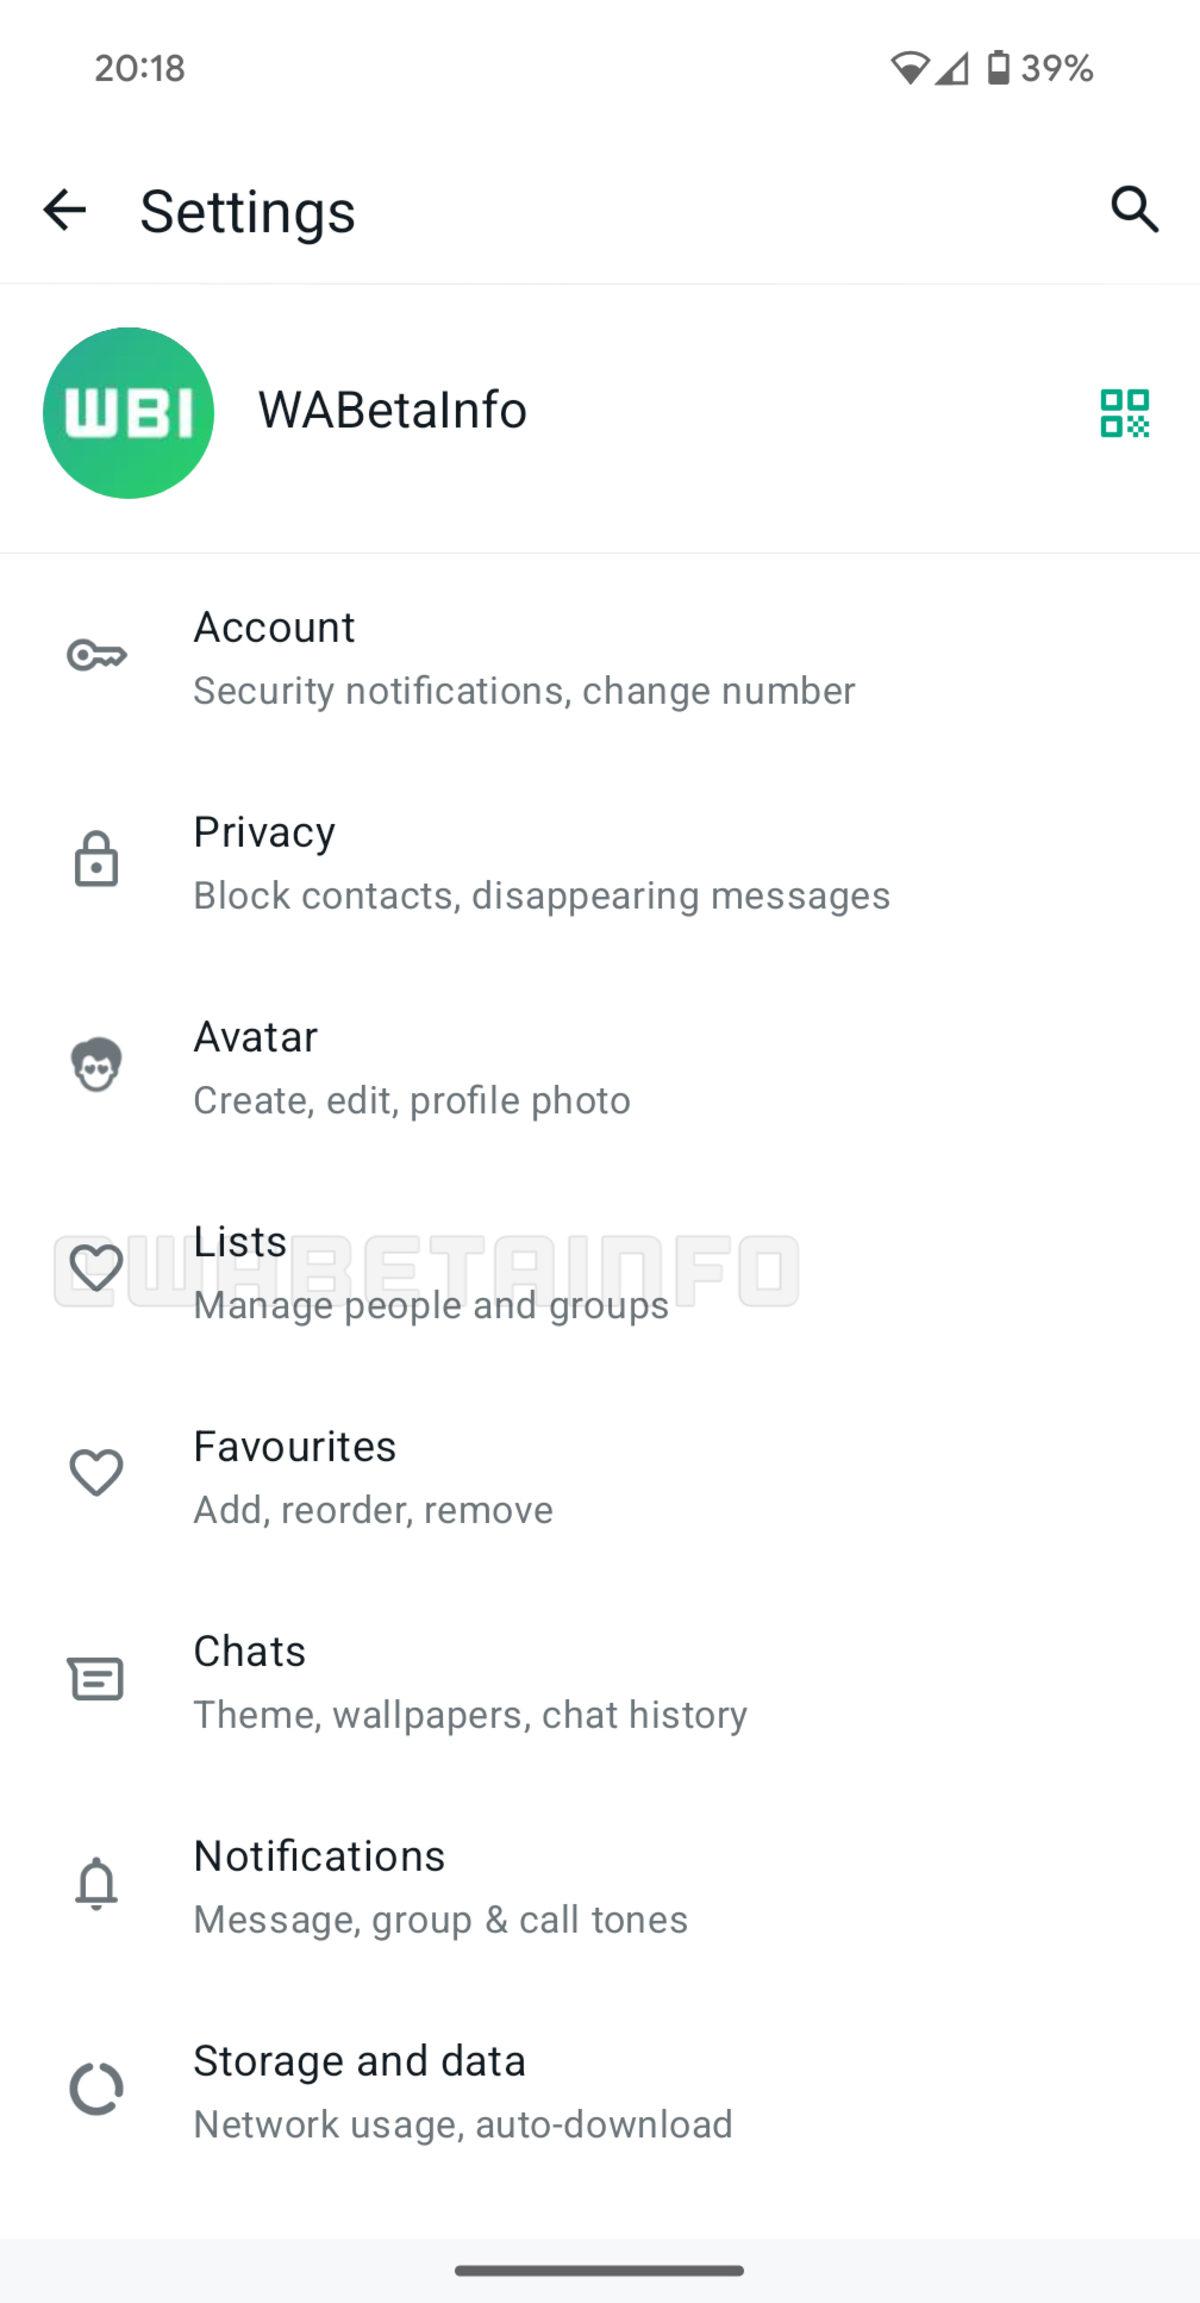Tap the Account key icon
This screenshot has height=2303, width=1200.
pyautogui.click(x=96, y=656)
